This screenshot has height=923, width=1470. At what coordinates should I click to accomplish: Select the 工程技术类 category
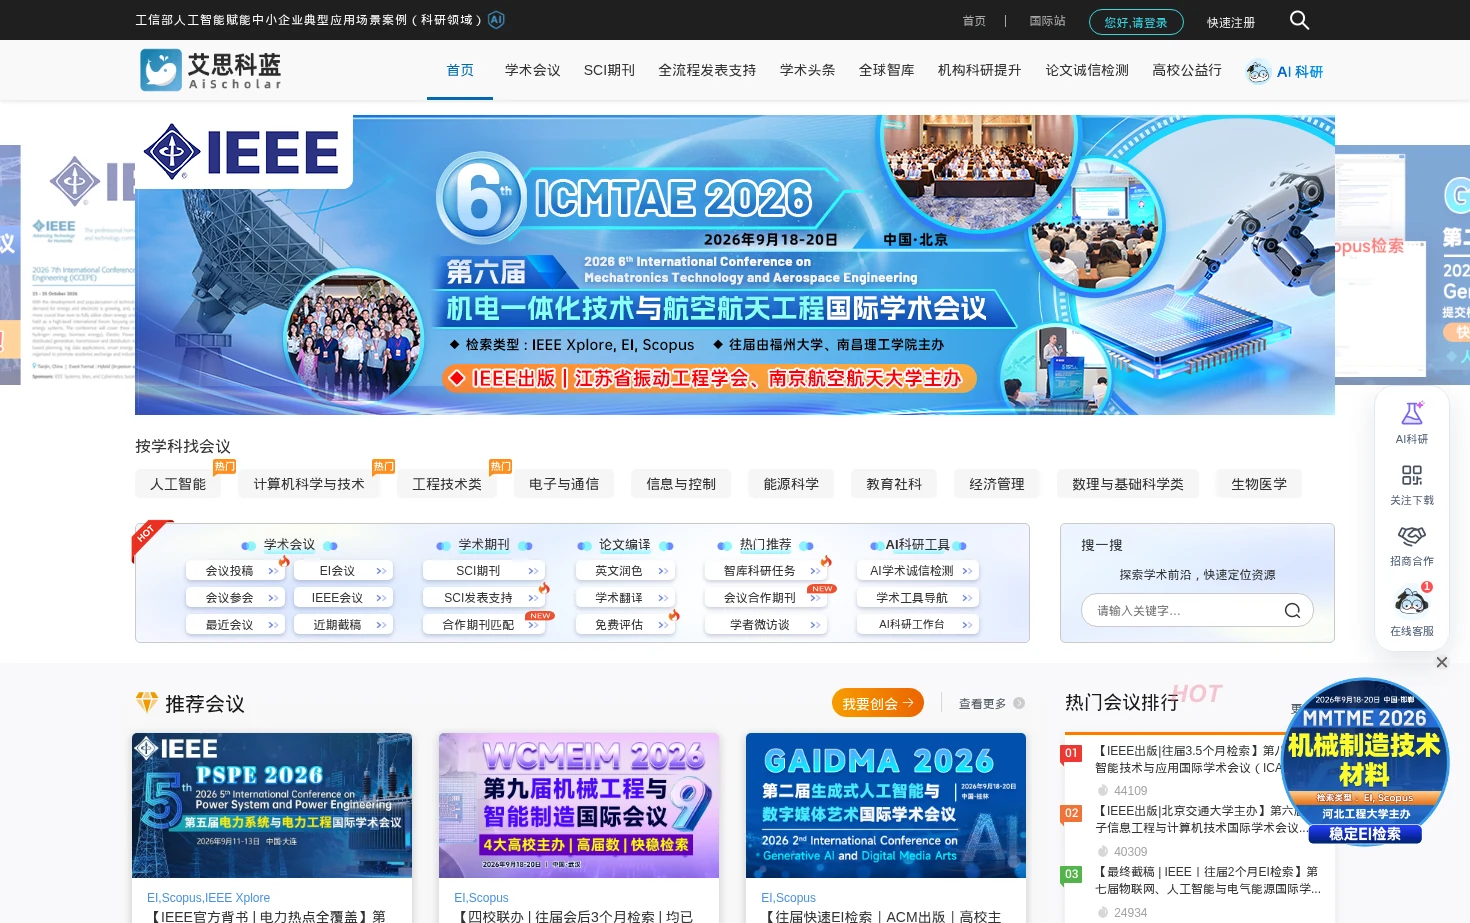pyautogui.click(x=447, y=484)
